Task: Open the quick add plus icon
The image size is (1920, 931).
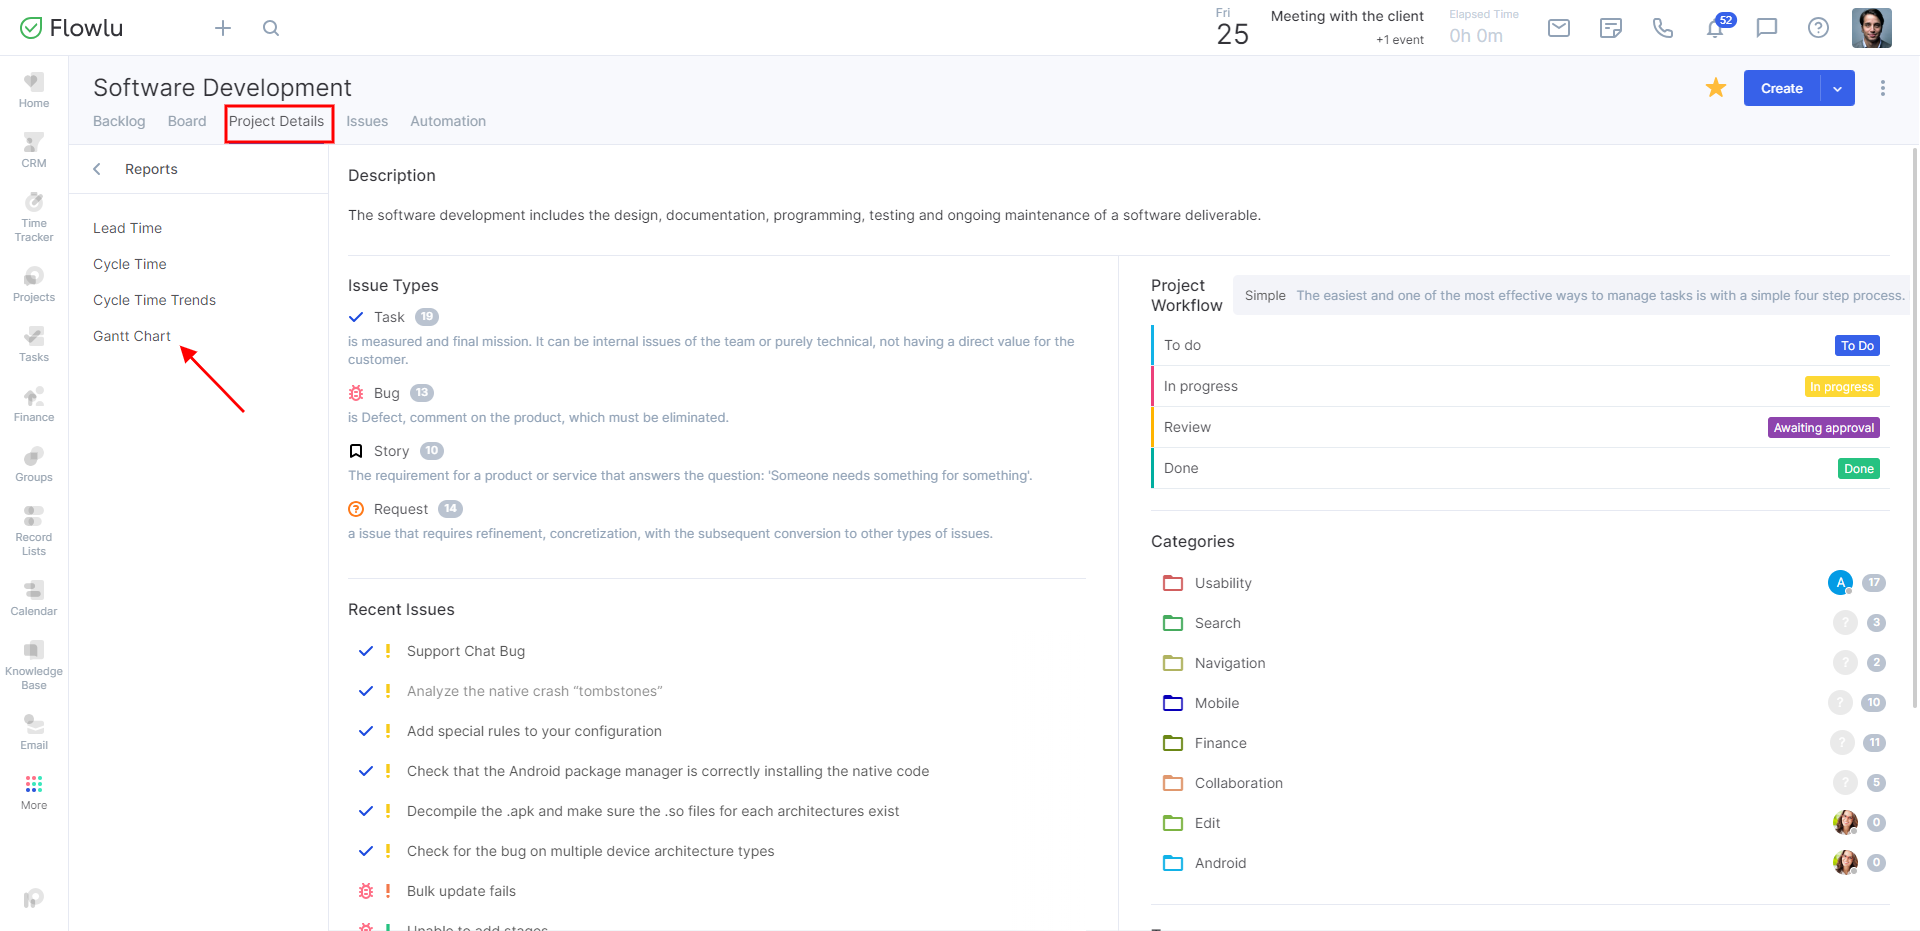Action: [x=222, y=28]
